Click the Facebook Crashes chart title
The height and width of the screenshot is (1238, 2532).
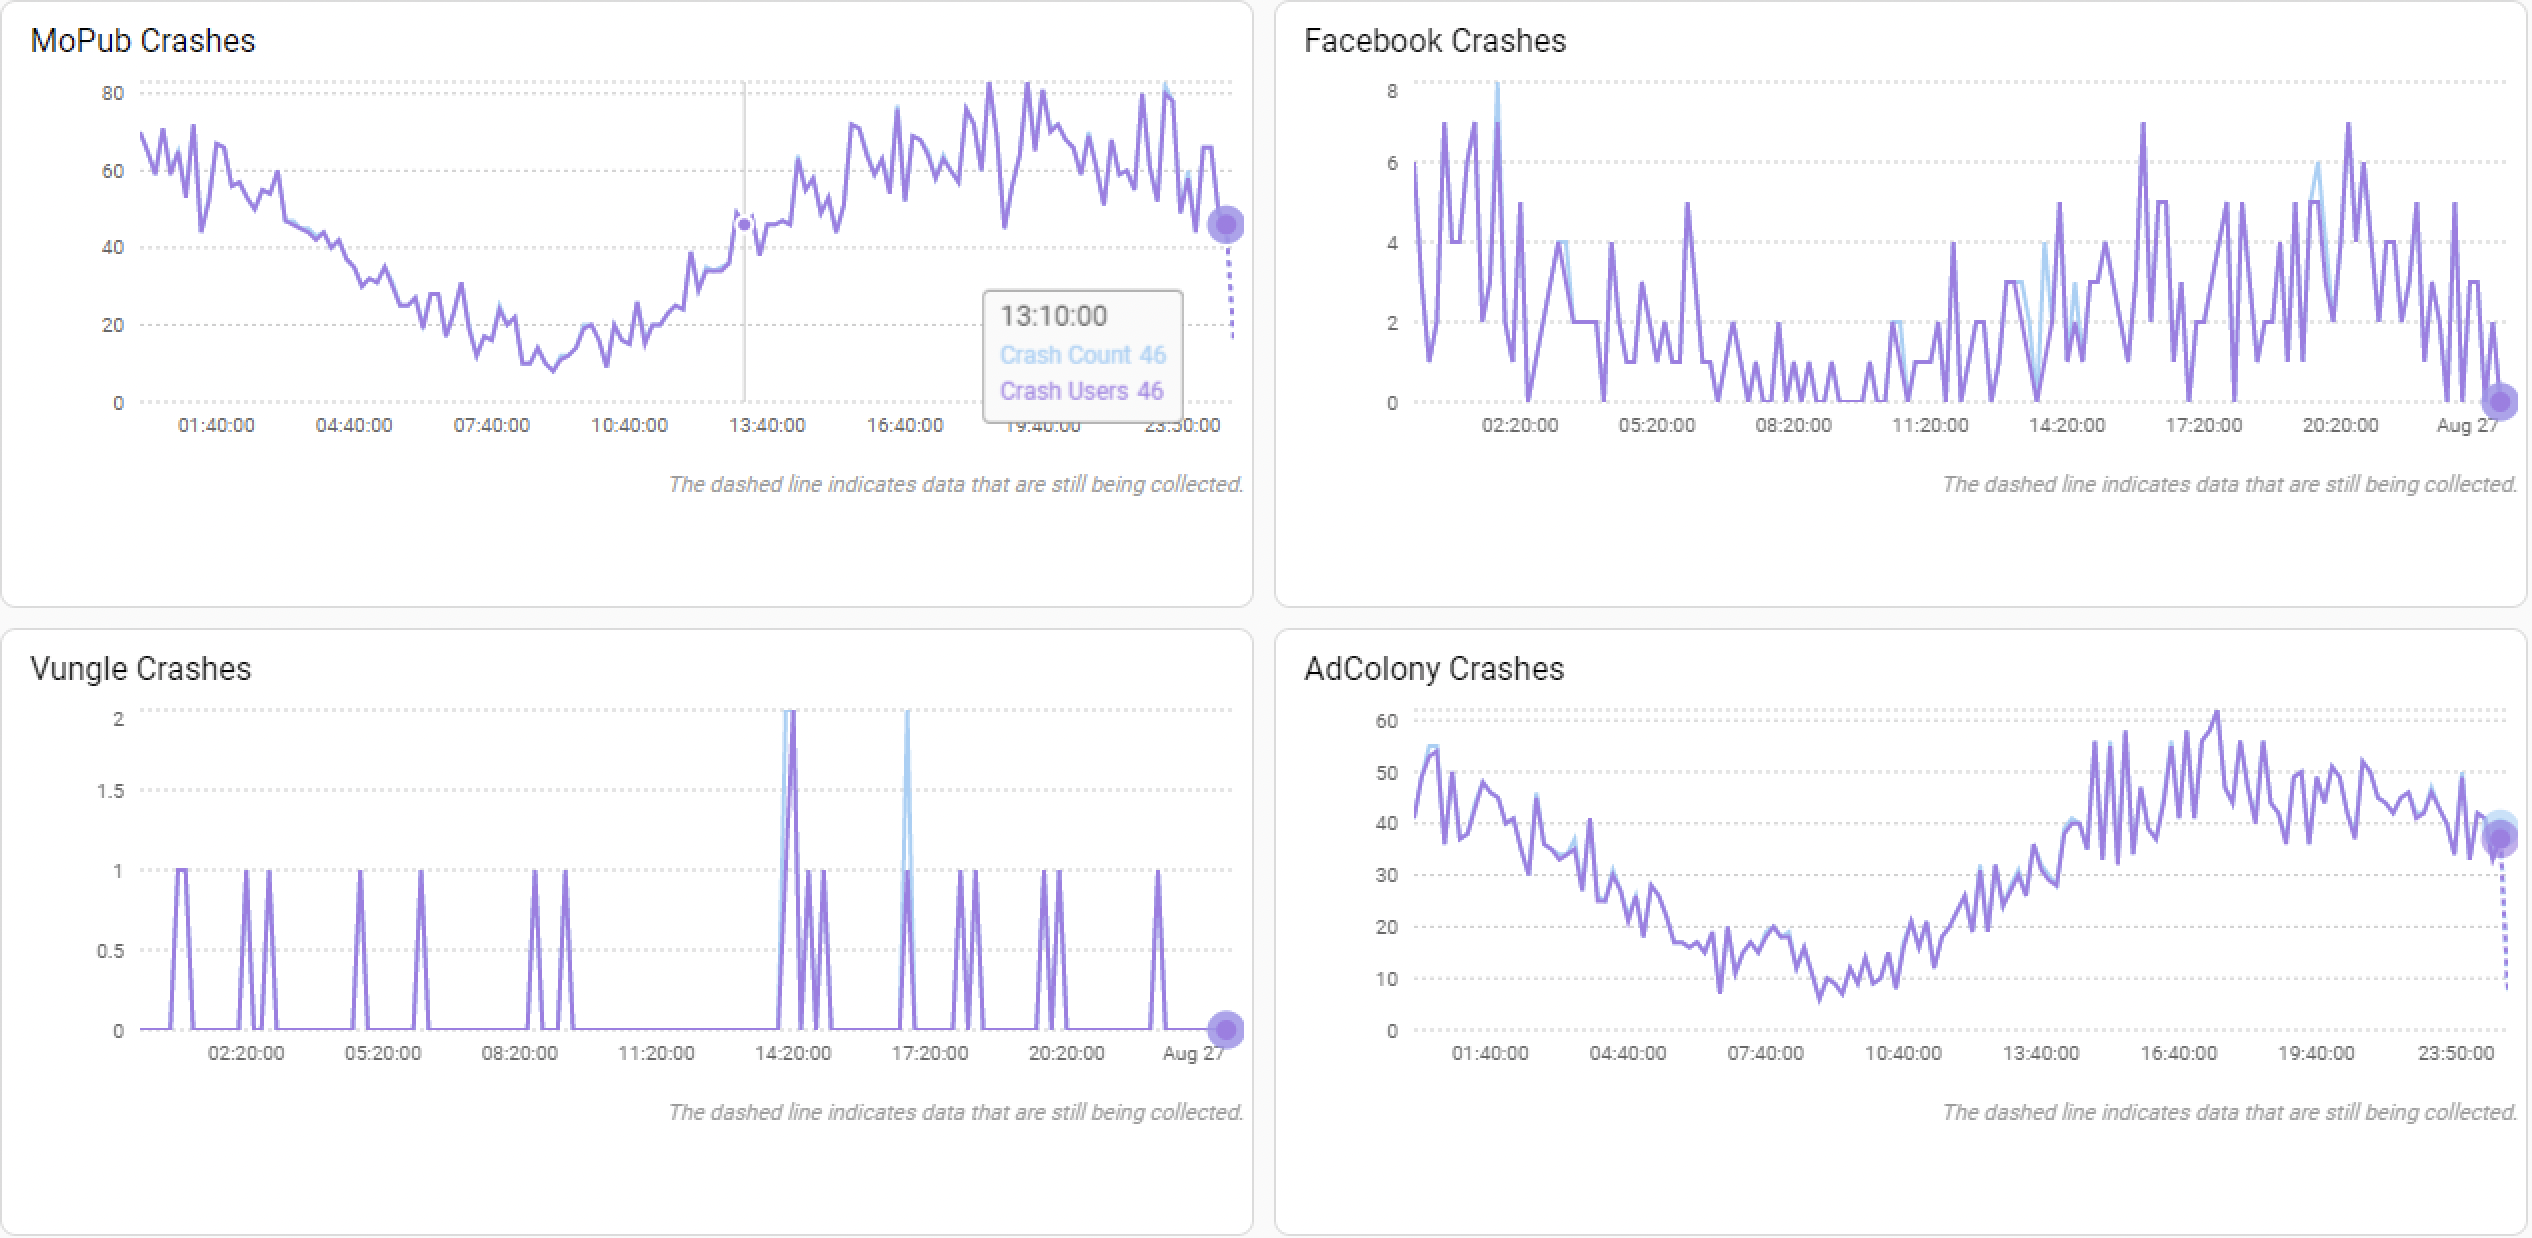click(1435, 41)
